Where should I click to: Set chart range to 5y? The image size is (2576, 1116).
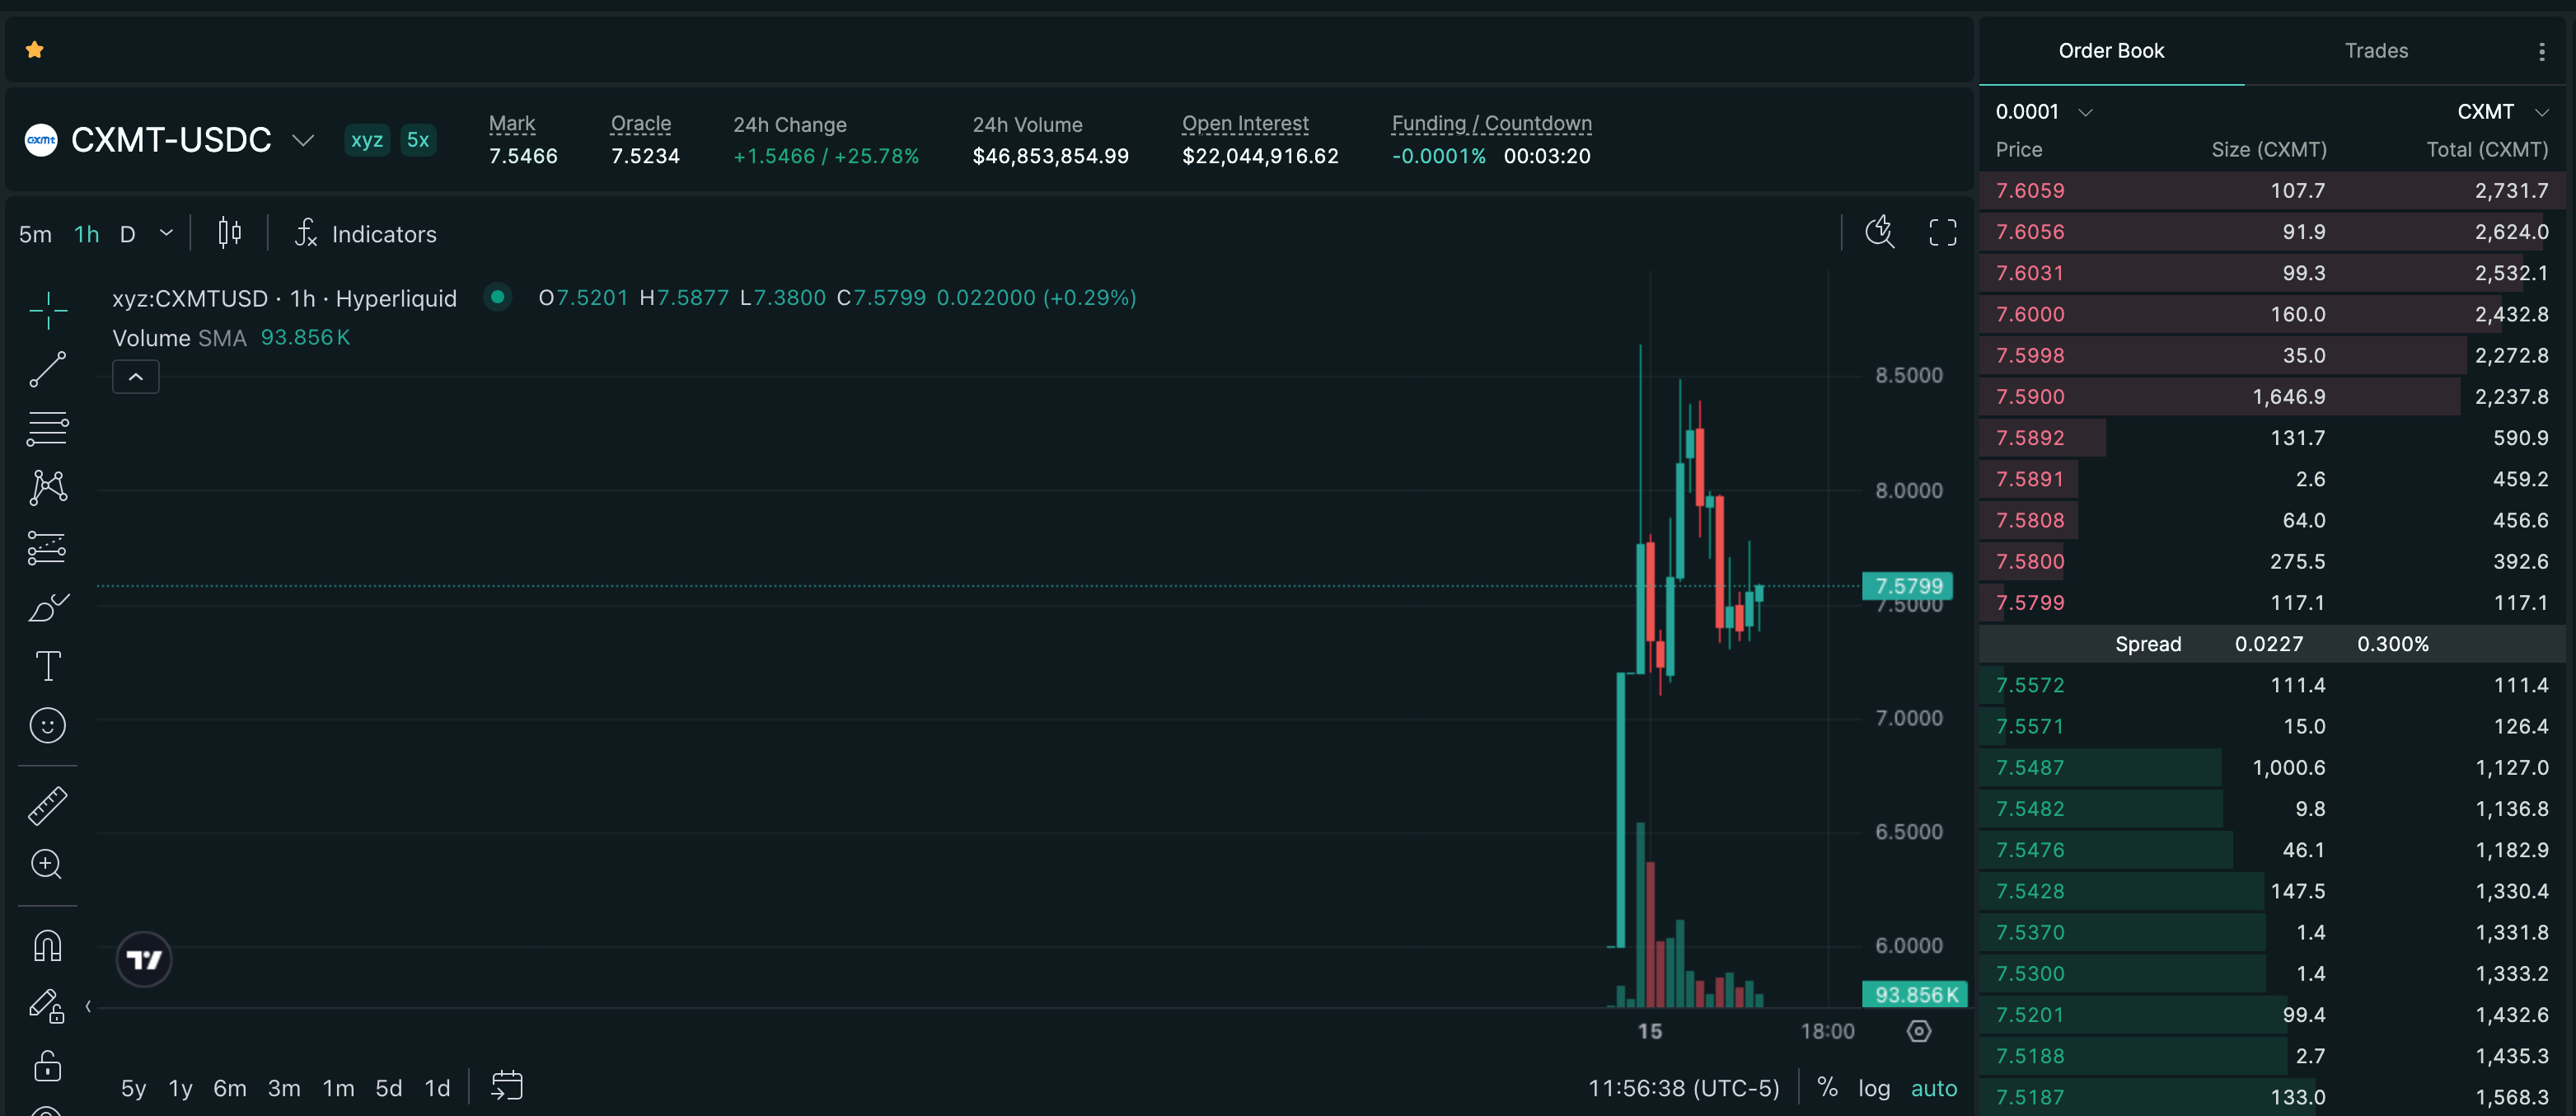coord(134,1088)
